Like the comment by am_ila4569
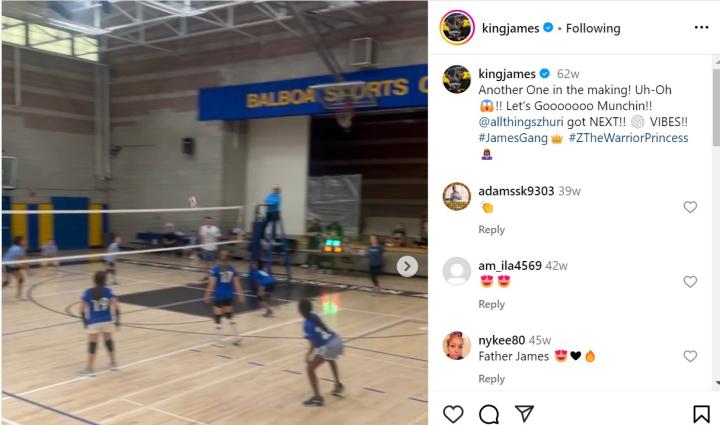Image resolution: width=720 pixels, height=425 pixels. 690,281
